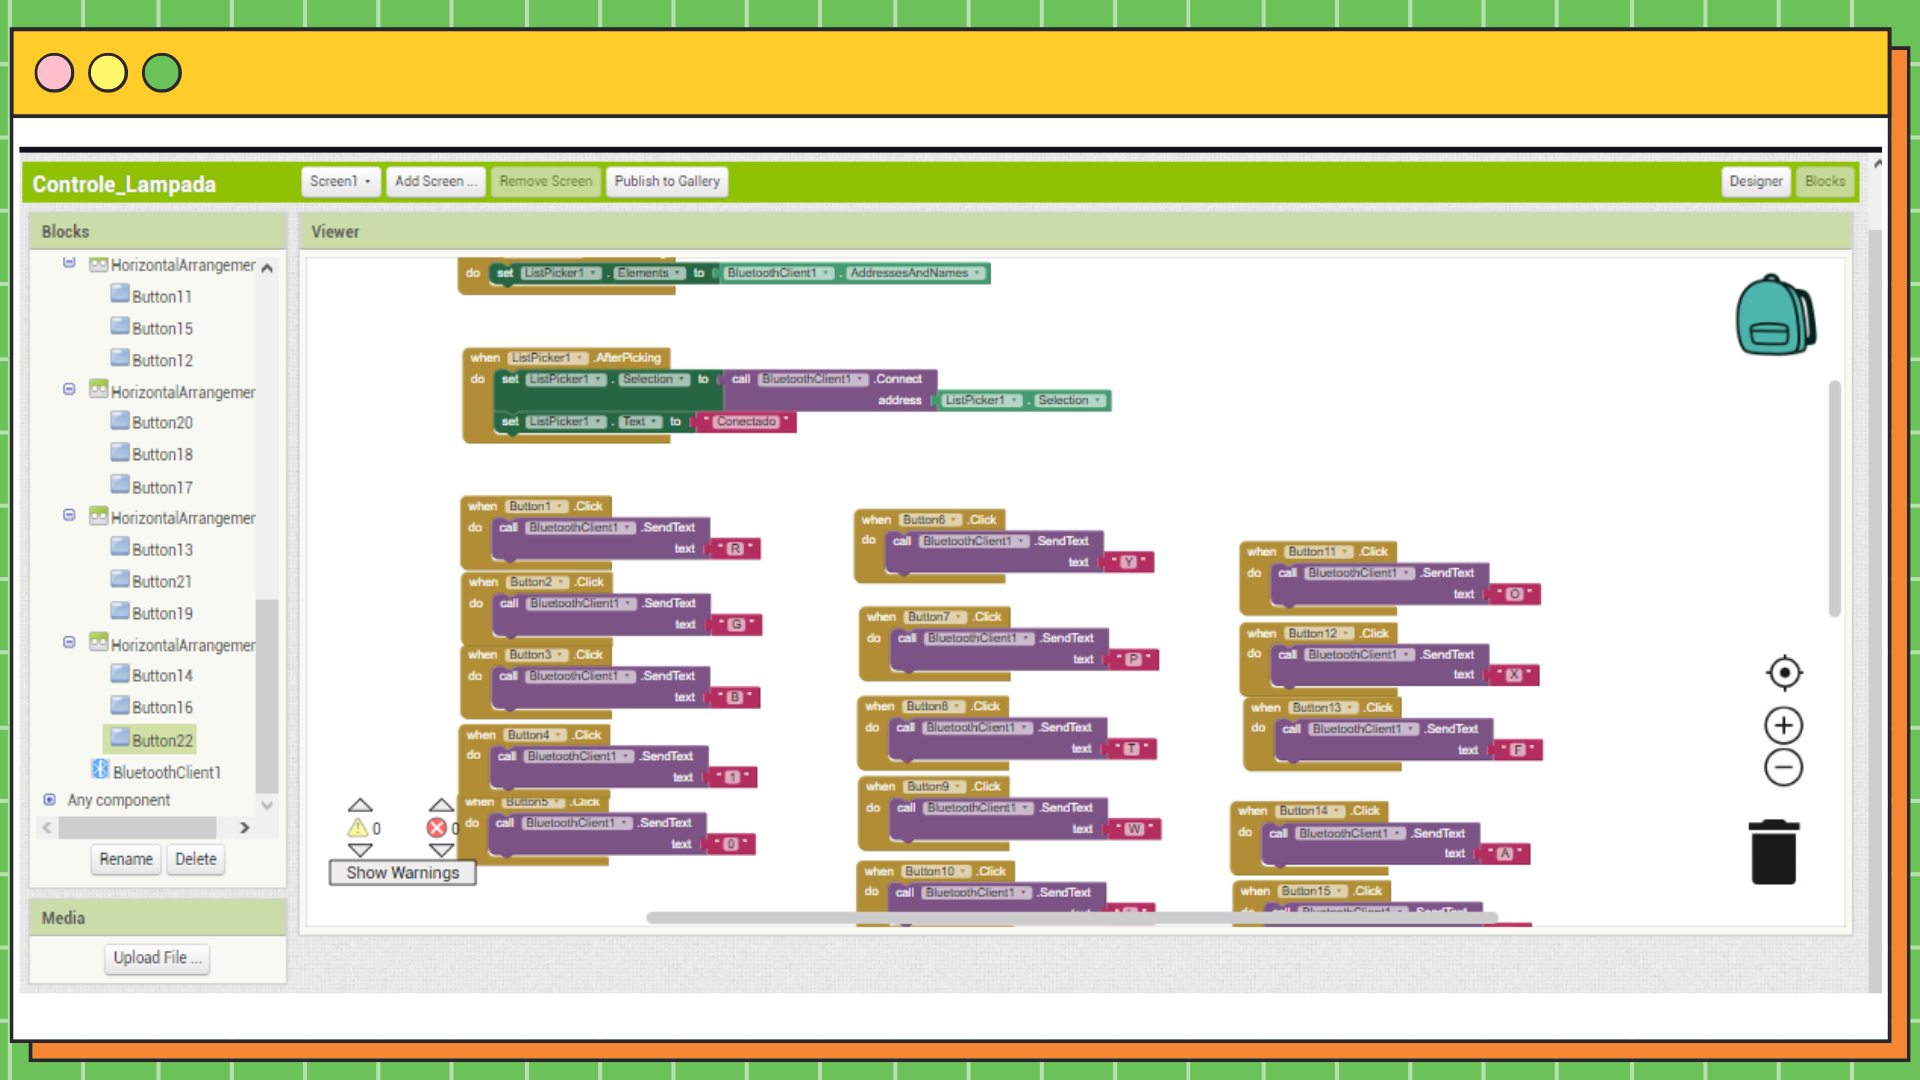
Task: Click the Bluetooth icon beside BluetoothClient1
Action: pos(100,769)
